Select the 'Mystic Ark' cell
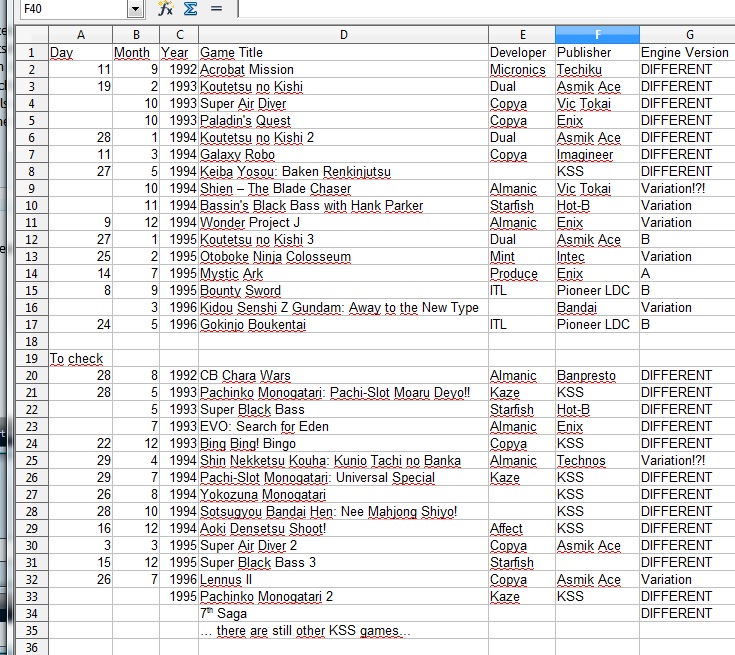The height and width of the screenshot is (655, 735). [344, 273]
